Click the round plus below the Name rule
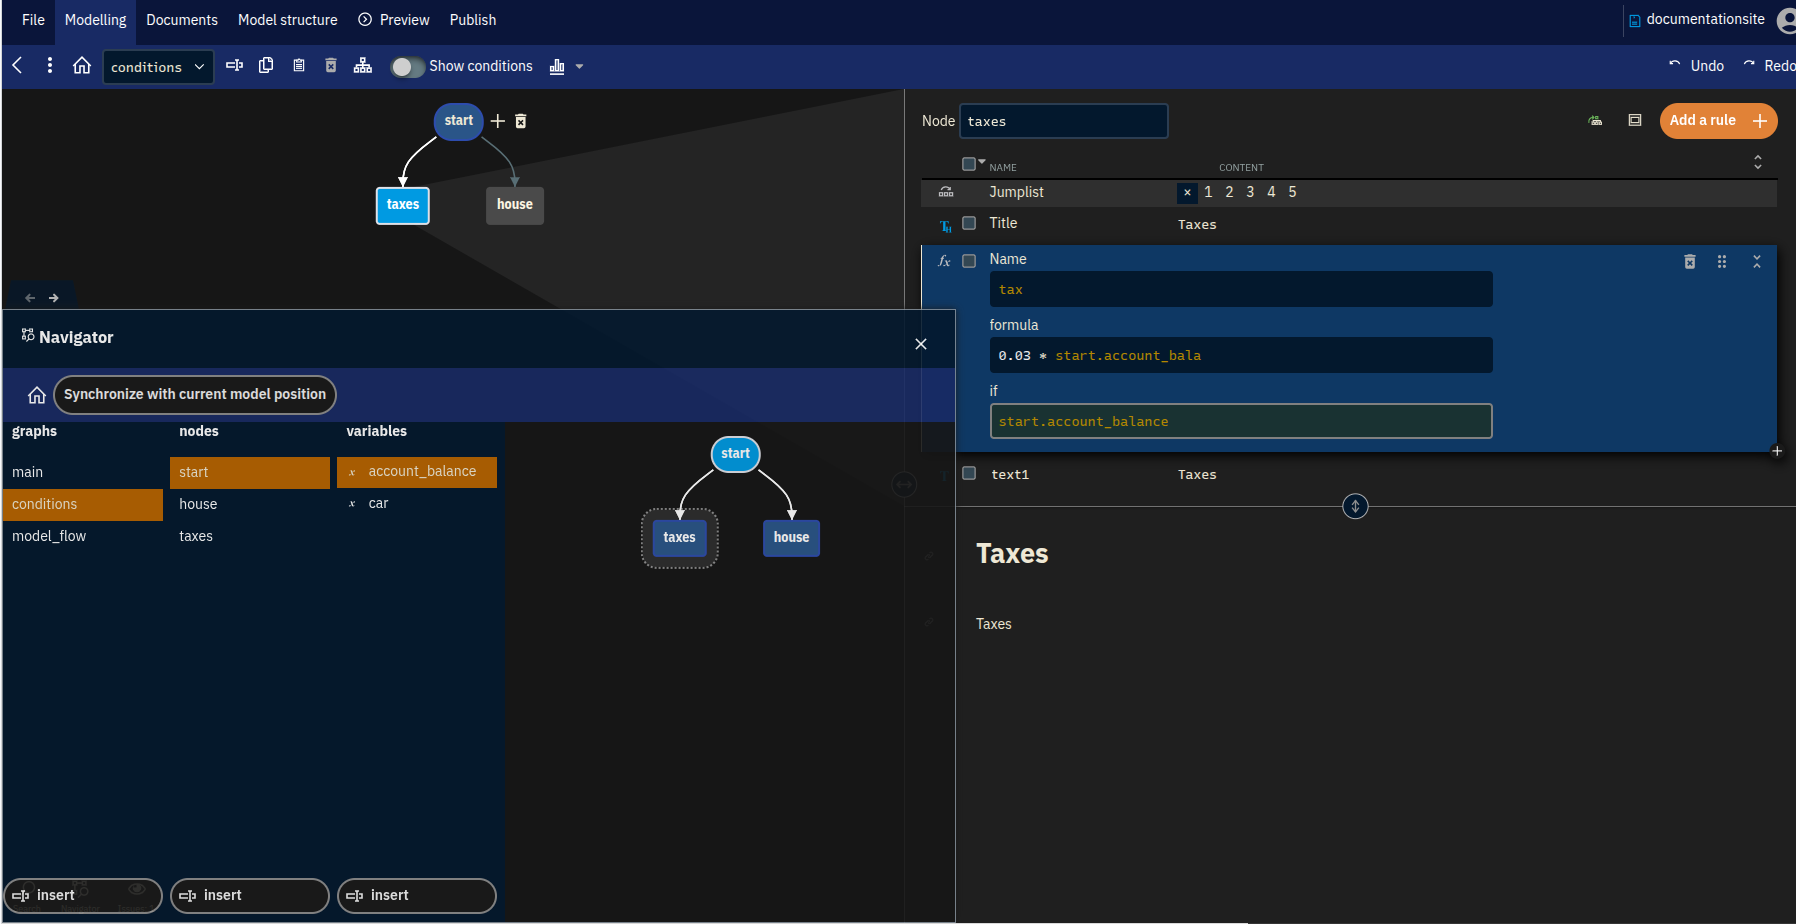 coord(1777,451)
